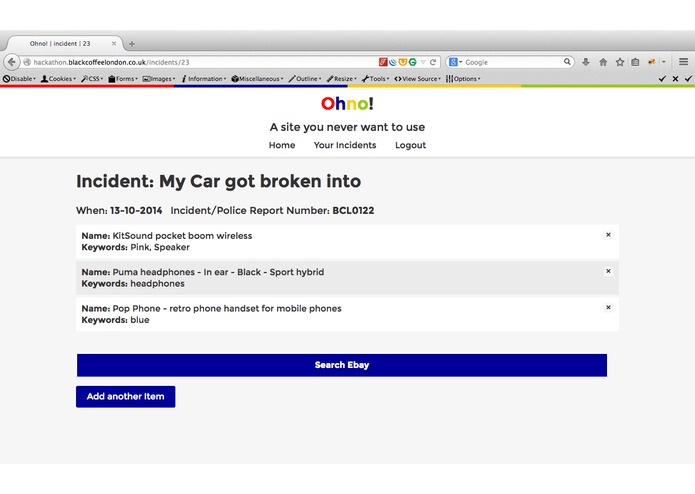Viewport: 695px width, 494px height.
Task: Bookmark this page with the star icon
Action: tap(620, 62)
